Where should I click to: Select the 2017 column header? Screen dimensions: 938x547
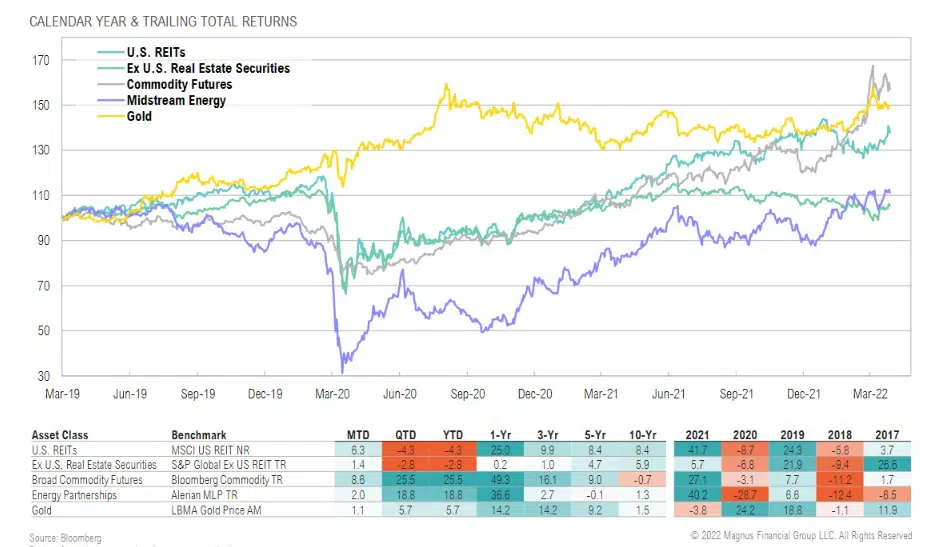[x=884, y=435]
